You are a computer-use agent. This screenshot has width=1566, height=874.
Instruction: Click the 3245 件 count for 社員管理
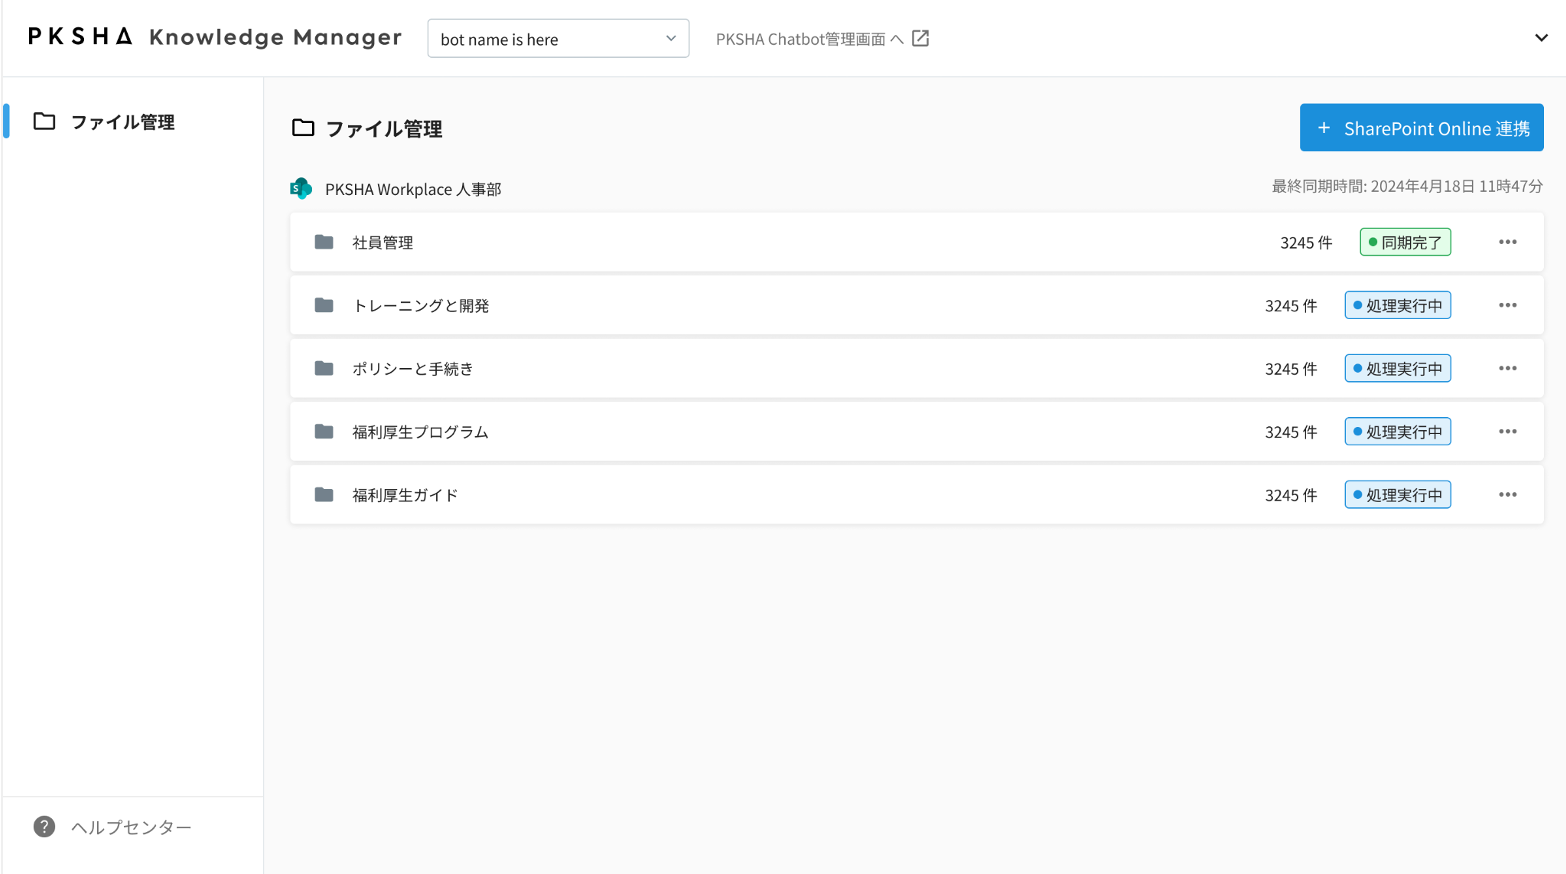point(1306,242)
